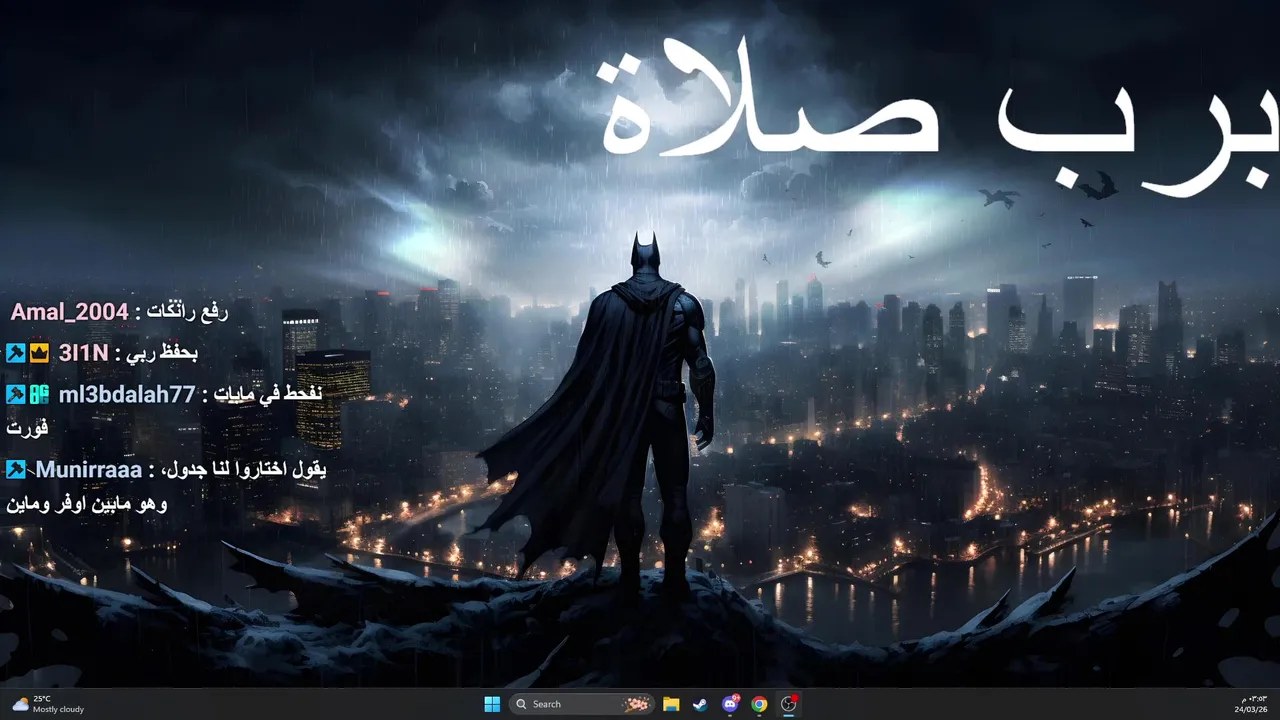Screen dimensions: 1280x720
Task: Click the moderator badge beside Munirraaa
Action: pos(15,469)
